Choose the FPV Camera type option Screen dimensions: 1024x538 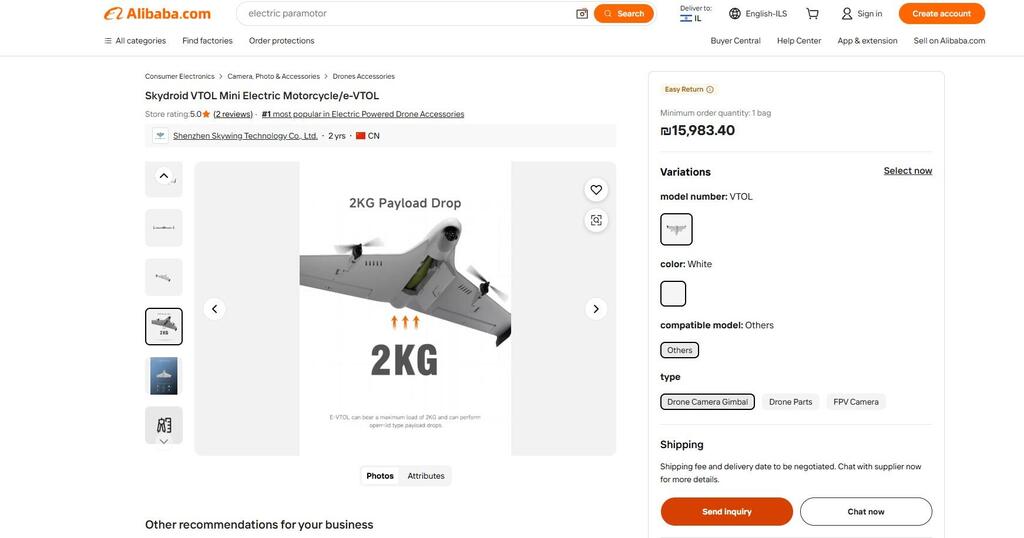(856, 402)
